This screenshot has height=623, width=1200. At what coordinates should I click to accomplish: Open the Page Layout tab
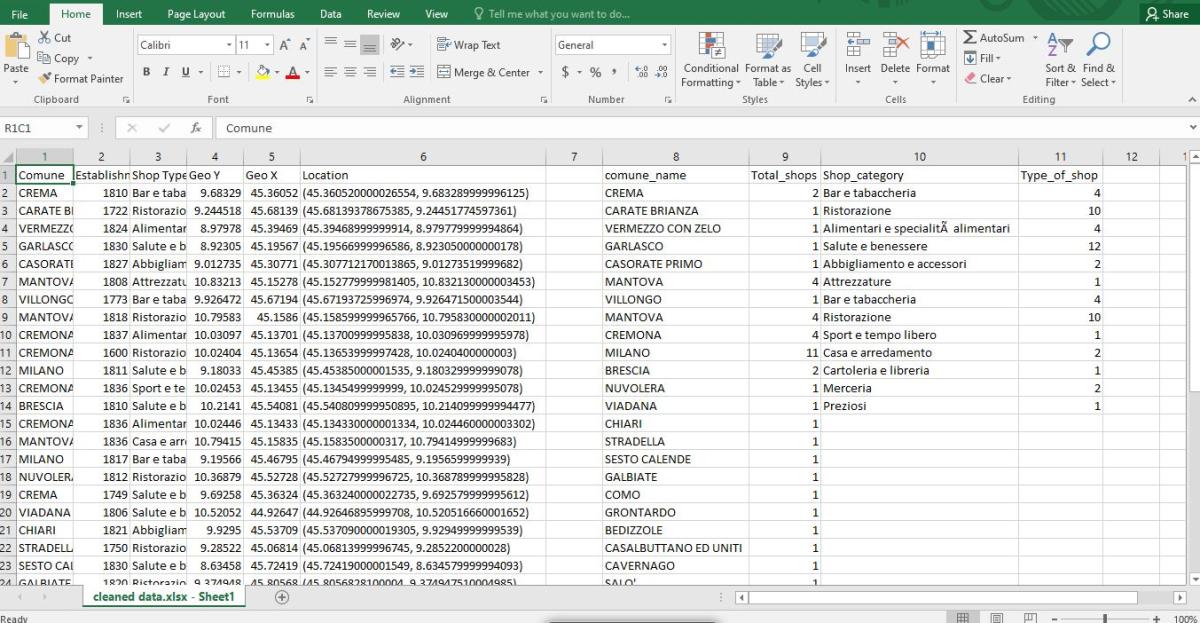(x=196, y=14)
